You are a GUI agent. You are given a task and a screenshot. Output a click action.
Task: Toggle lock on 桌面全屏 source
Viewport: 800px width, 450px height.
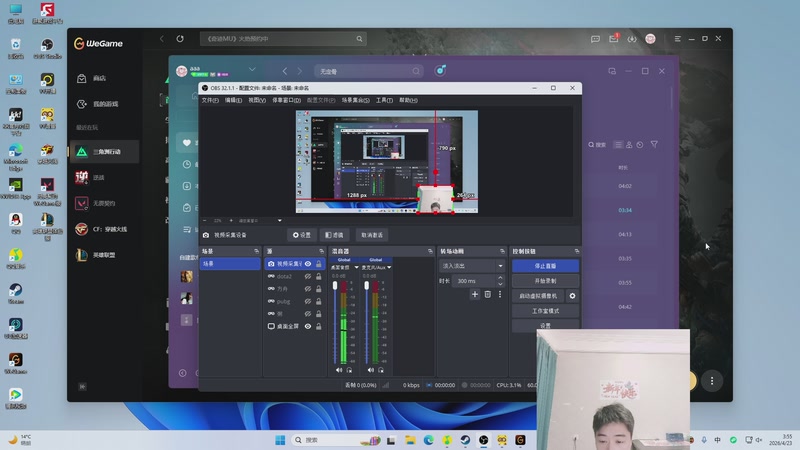click(x=319, y=326)
